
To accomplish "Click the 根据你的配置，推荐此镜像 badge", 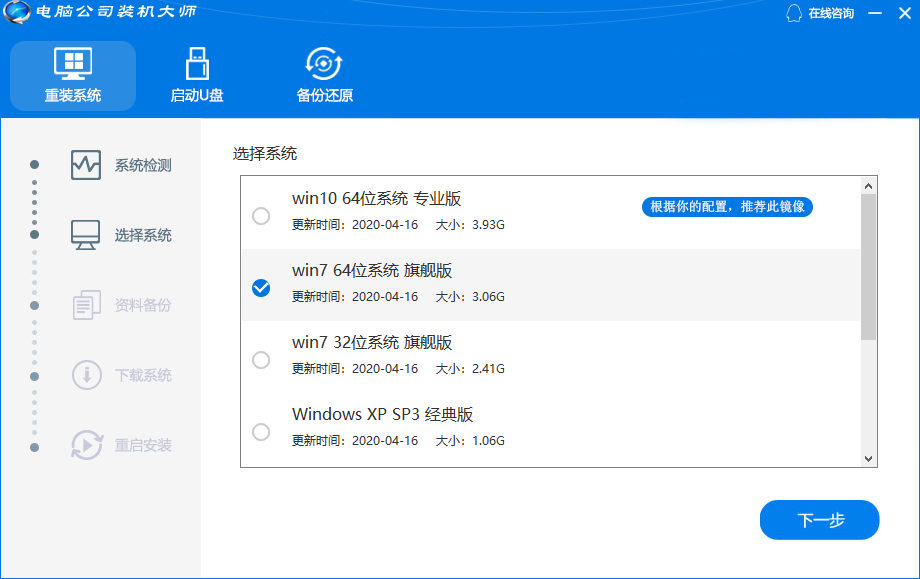I will tap(727, 206).
